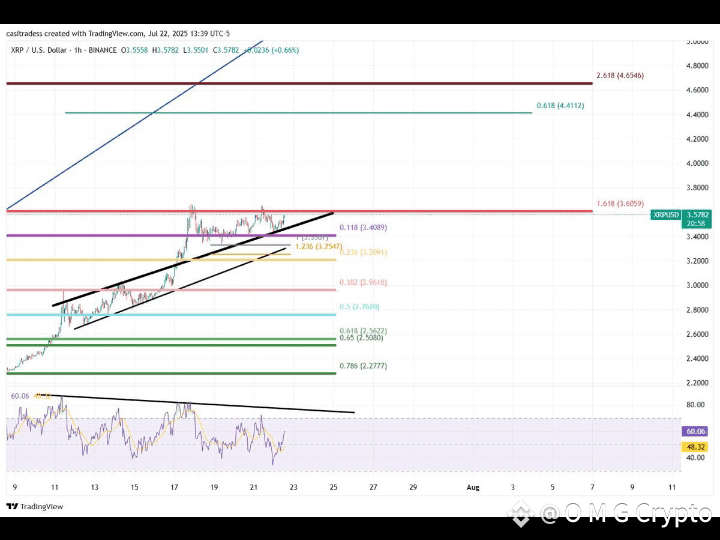Click the TradingView.com text in the header
This screenshot has width=720, height=540.
click(116, 34)
